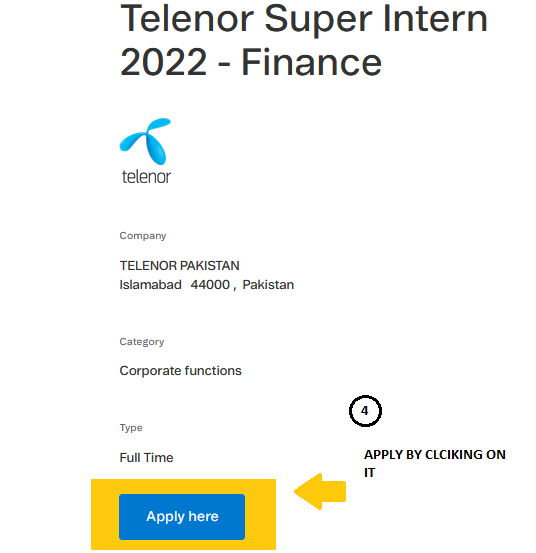This screenshot has width=536, height=553.
Task: Click the blue Apply here button
Action: click(x=182, y=517)
